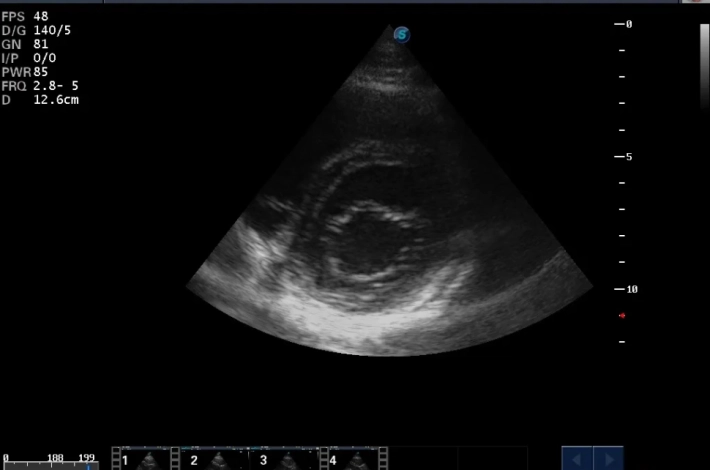
Task: Select the GN 81 gain value
Action: (x=25, y=45)
